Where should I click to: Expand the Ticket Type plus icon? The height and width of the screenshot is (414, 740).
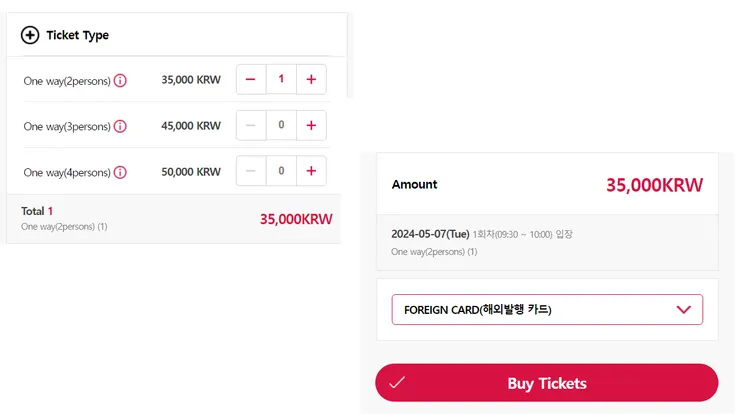pos(30,35)
